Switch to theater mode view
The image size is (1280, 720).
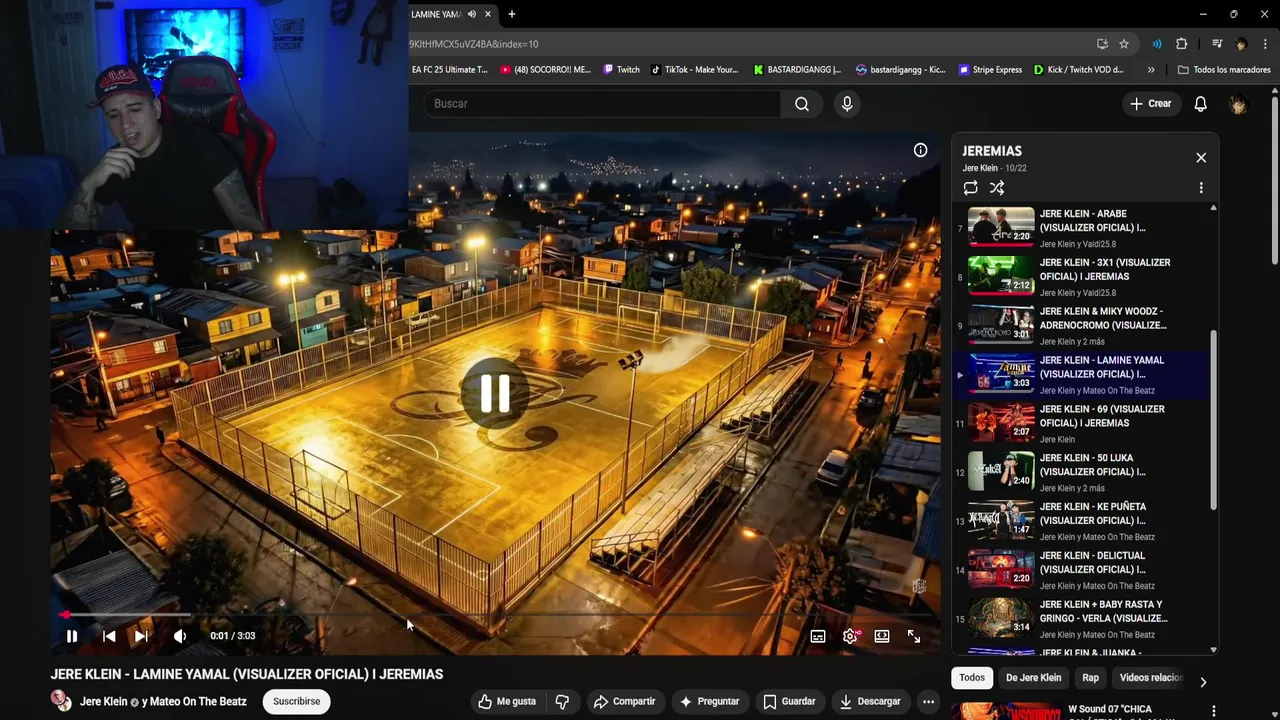(882, 636)
